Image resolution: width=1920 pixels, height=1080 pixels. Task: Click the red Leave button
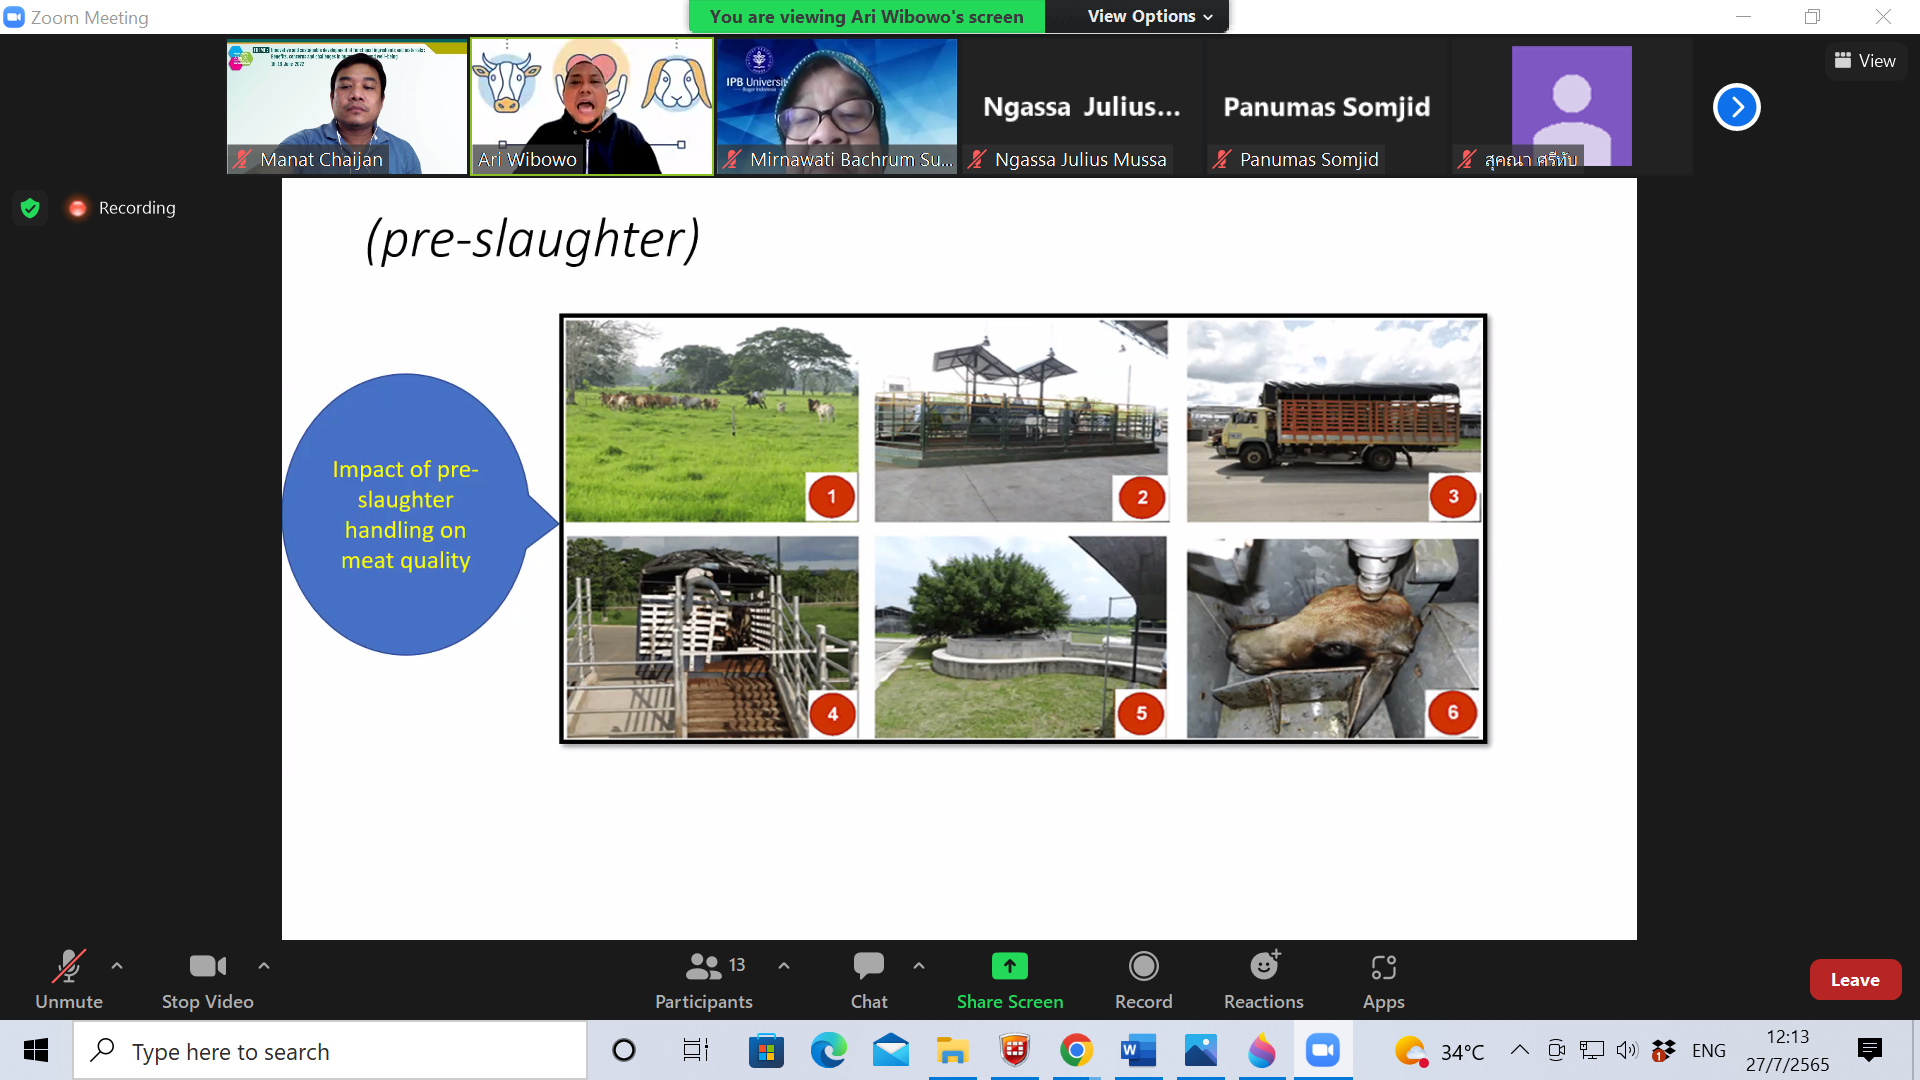point(1854,980)
